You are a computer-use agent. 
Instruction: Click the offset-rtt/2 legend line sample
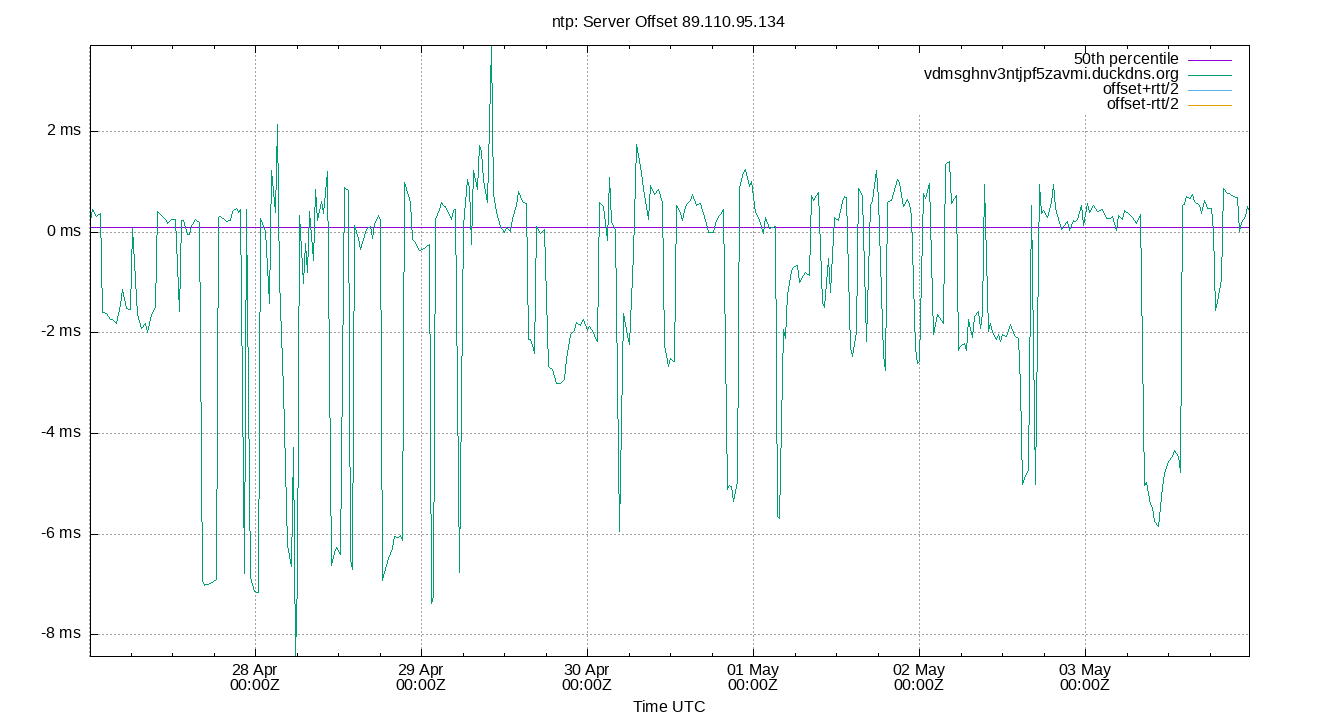1209,104
